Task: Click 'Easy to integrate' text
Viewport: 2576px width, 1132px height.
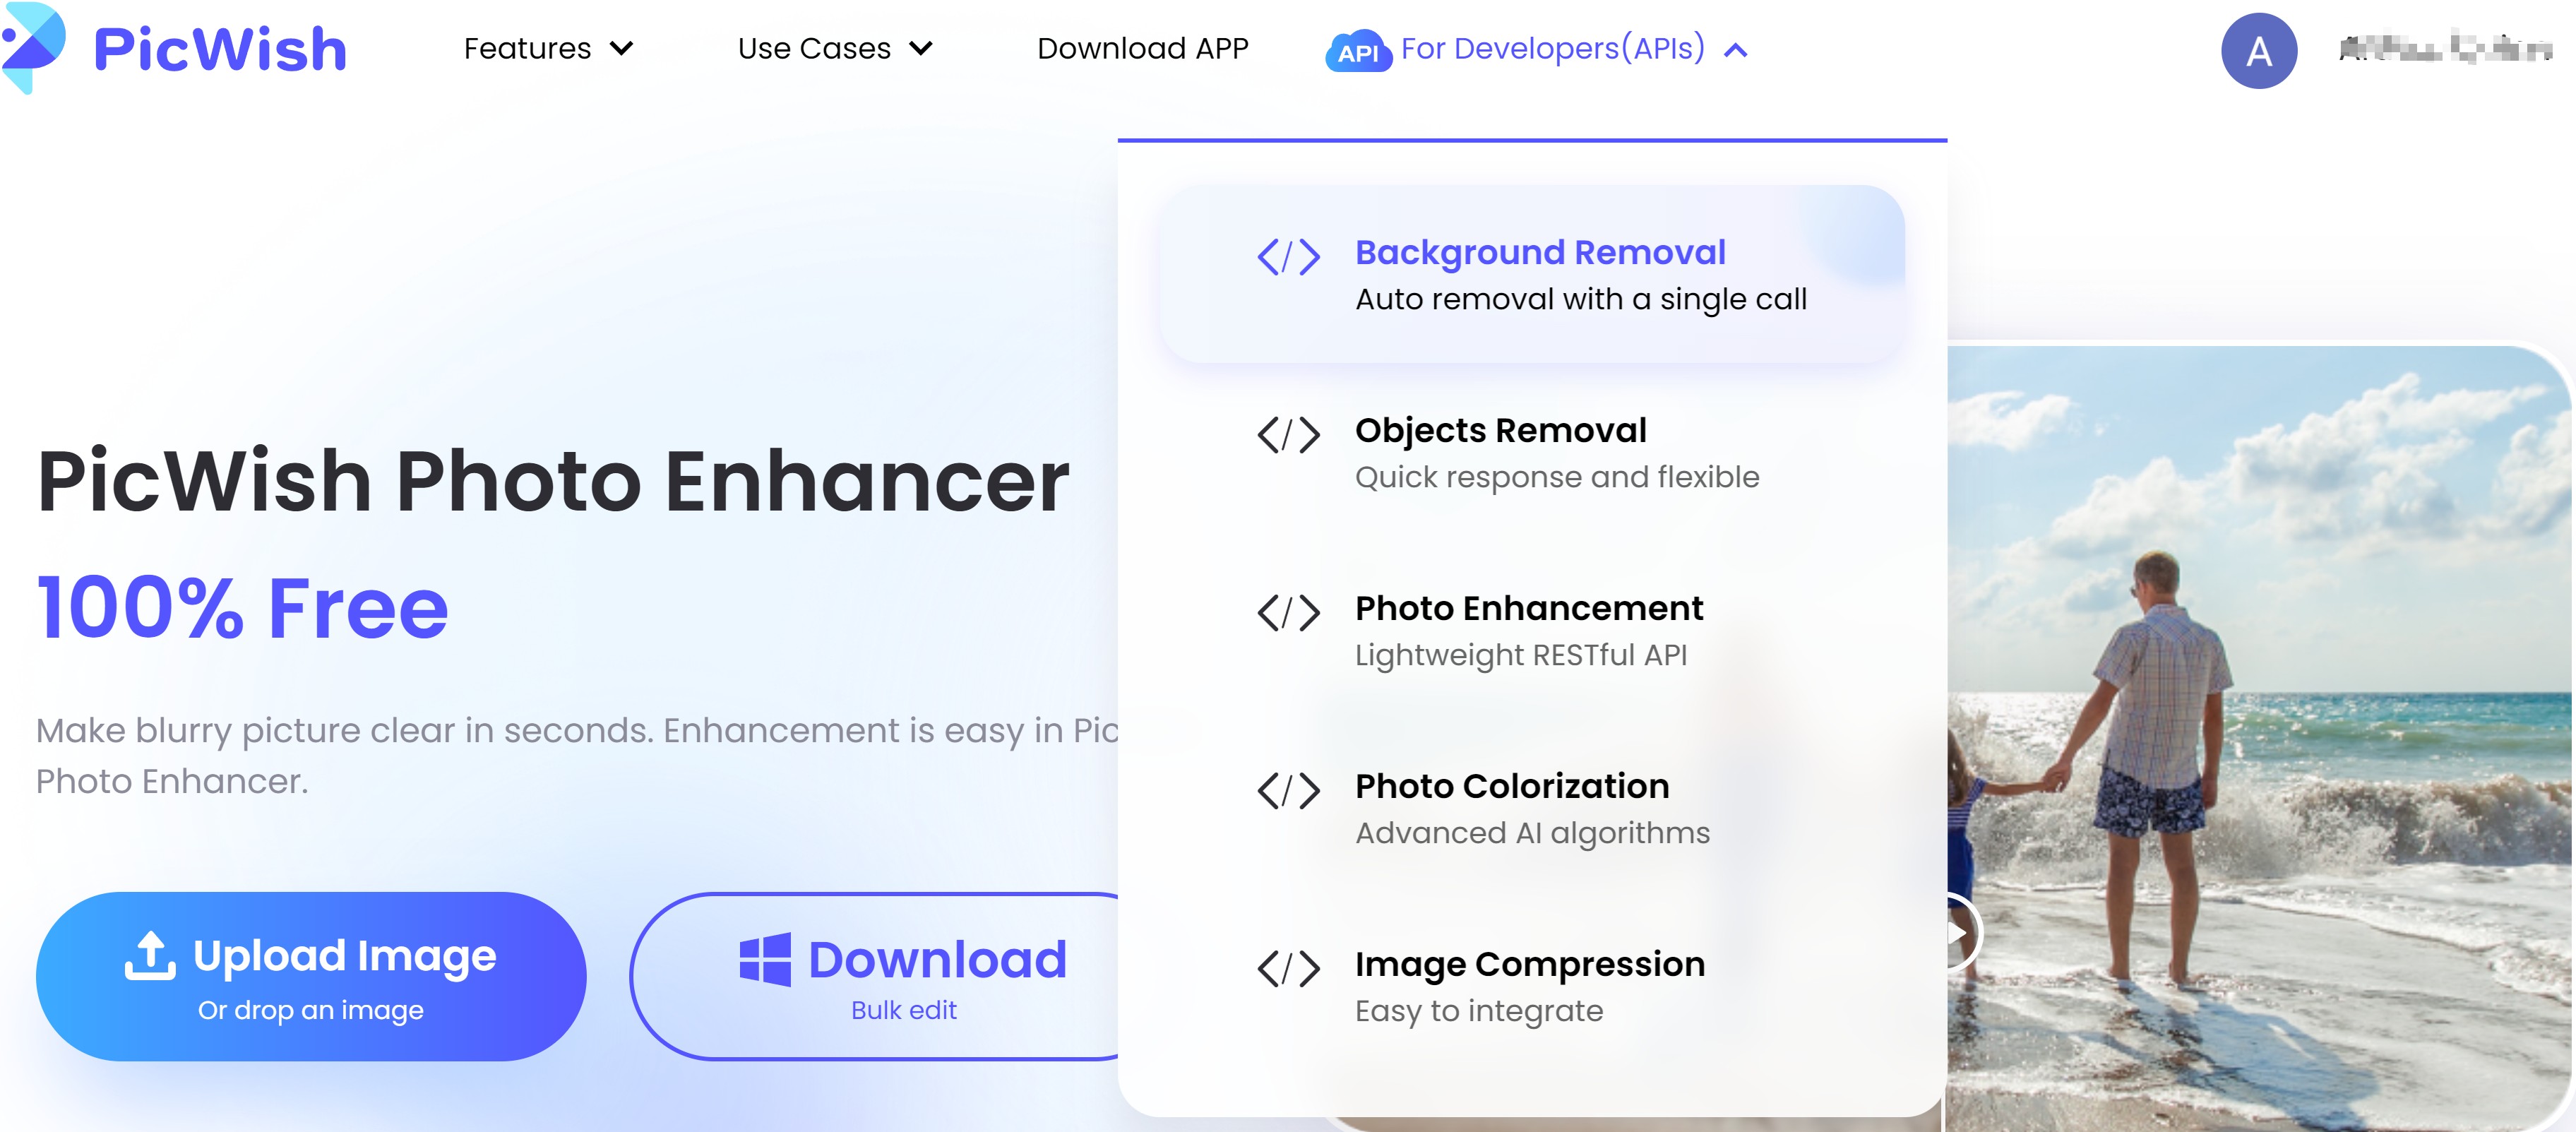Action: (1479, 1011)
